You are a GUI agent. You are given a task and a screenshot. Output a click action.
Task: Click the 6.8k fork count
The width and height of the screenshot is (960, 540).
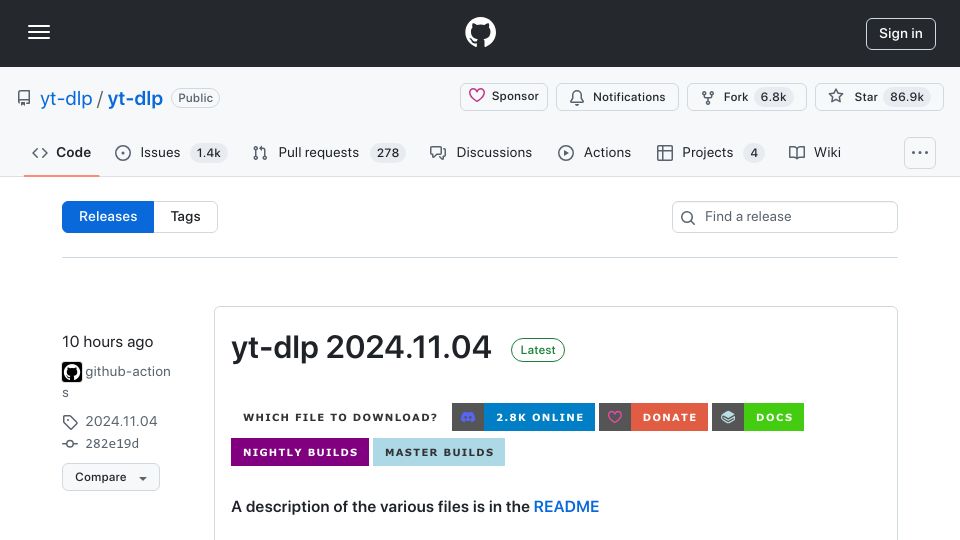[x=773, y=97]
